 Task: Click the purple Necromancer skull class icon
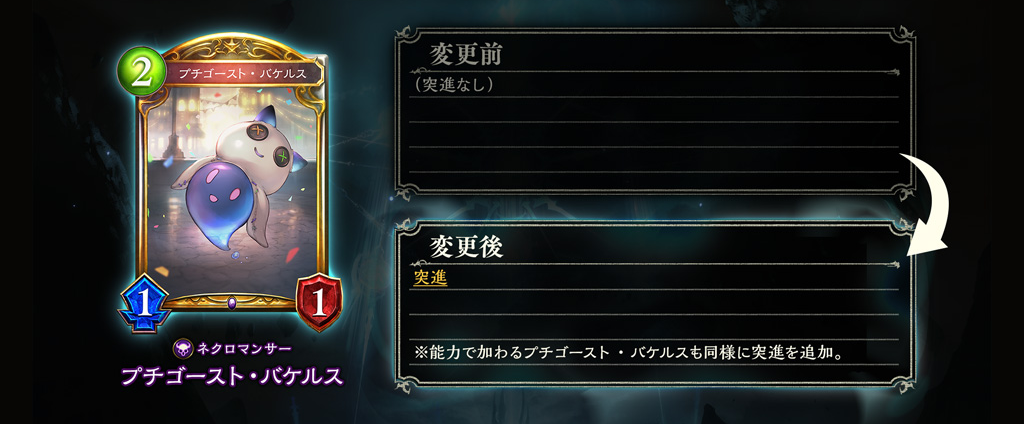[x=183, y=348]
